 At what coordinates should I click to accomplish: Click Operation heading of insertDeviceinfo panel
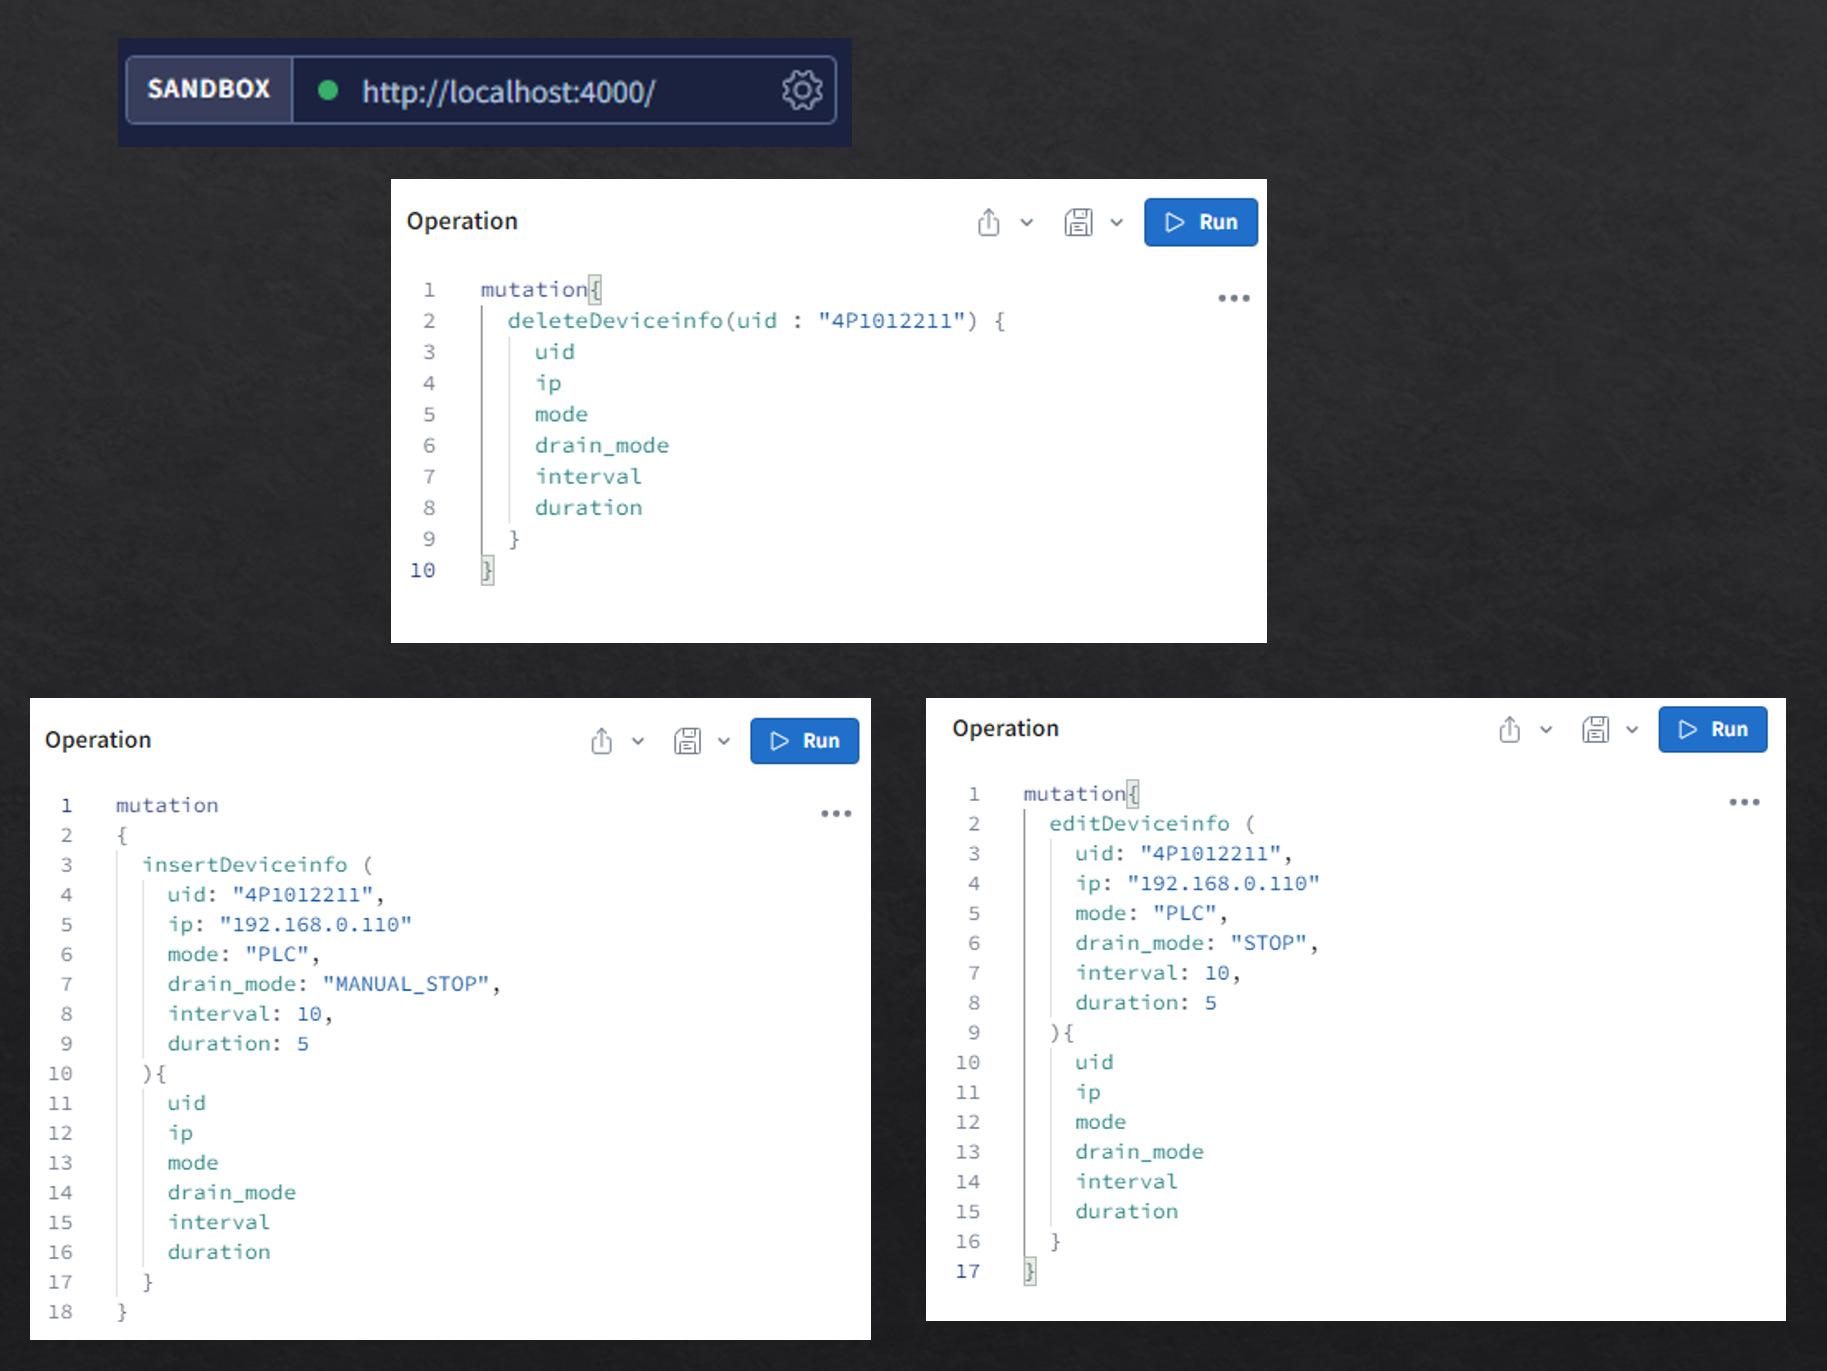pos(98,740)
